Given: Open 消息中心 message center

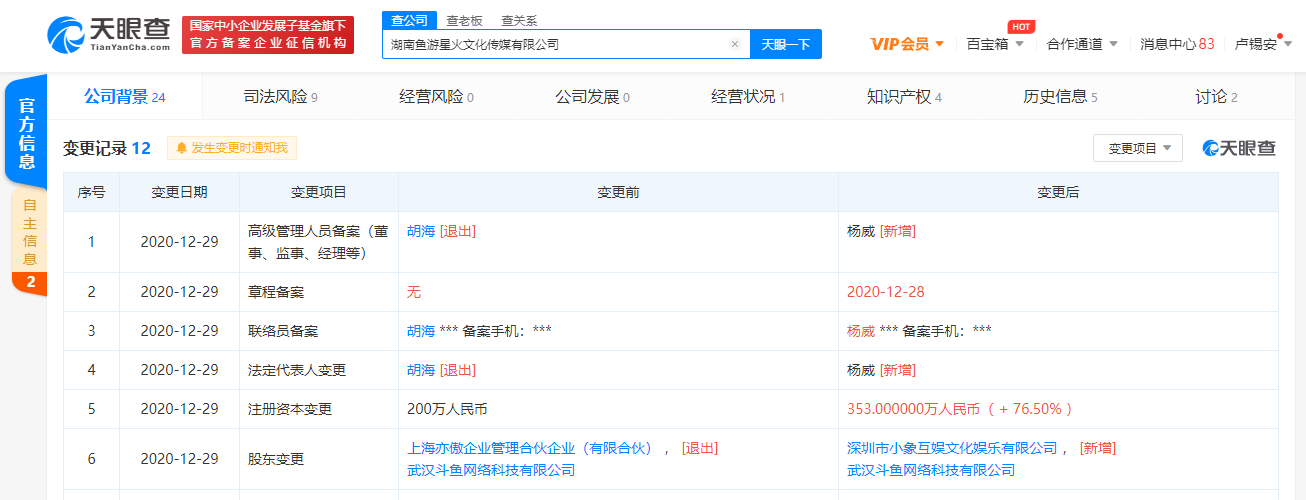Looking at the screenshot, I should 1177,44.
